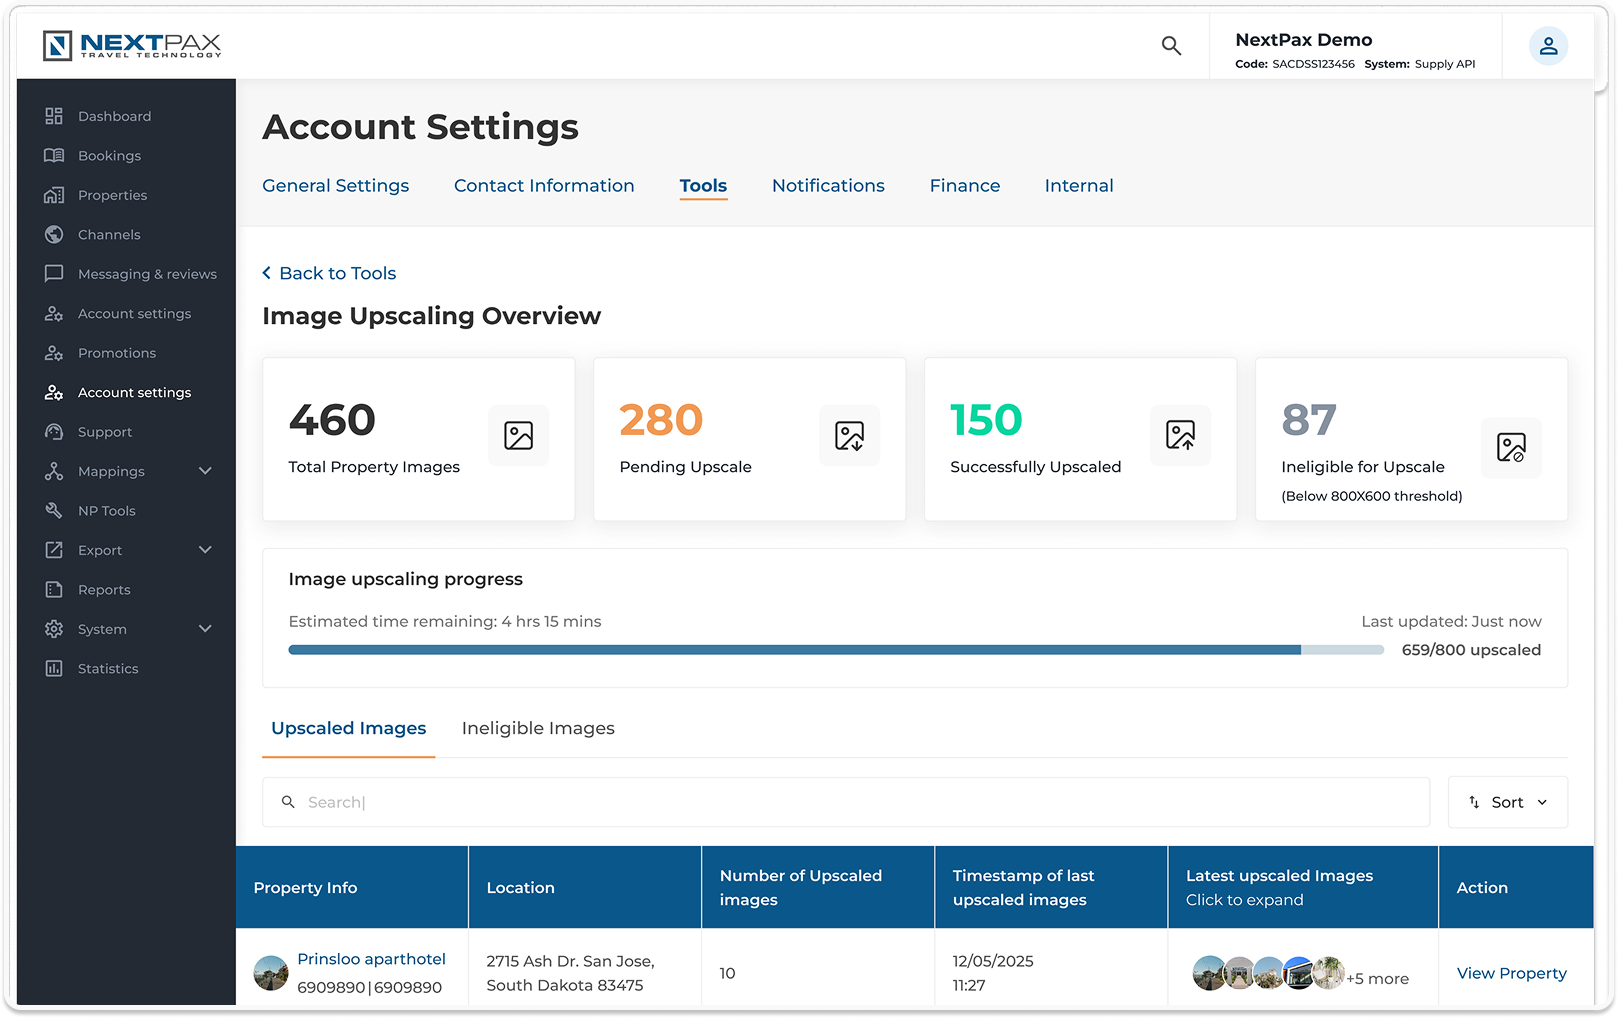Open the Sort dropdown
This screenshot has width=1618, height=1018.
[1507, 802]
